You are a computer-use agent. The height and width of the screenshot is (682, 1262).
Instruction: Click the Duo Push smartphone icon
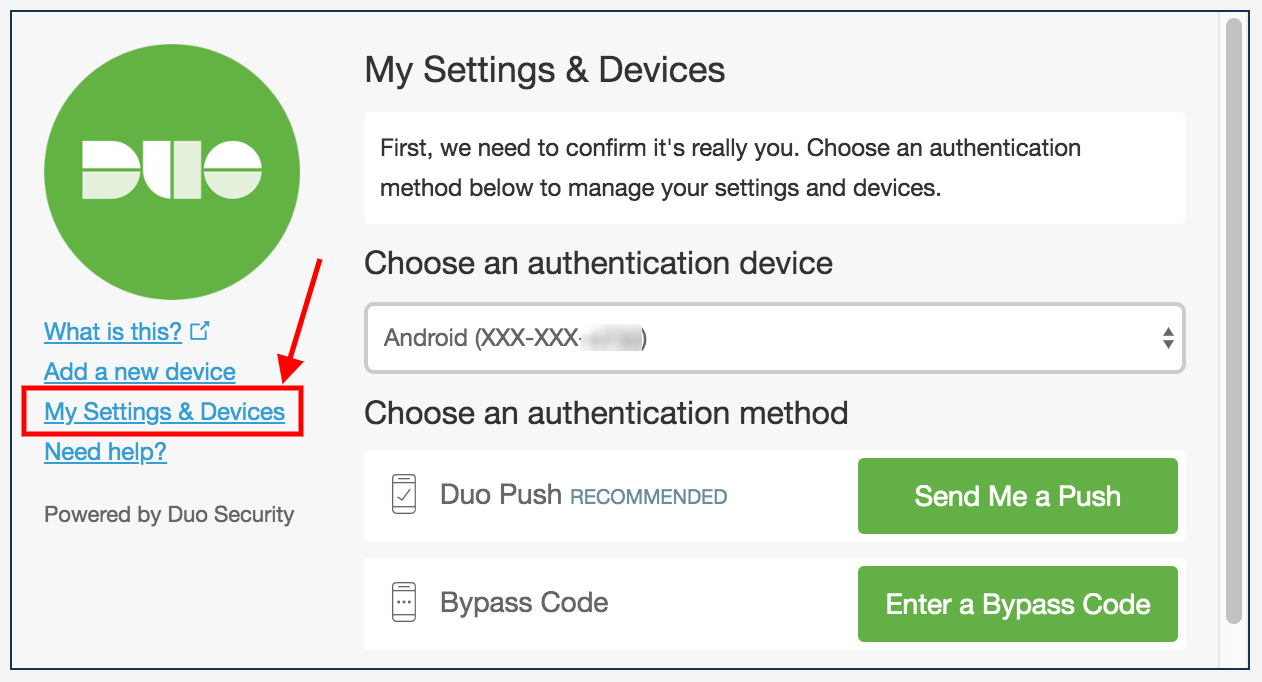(x=403, y=495)
